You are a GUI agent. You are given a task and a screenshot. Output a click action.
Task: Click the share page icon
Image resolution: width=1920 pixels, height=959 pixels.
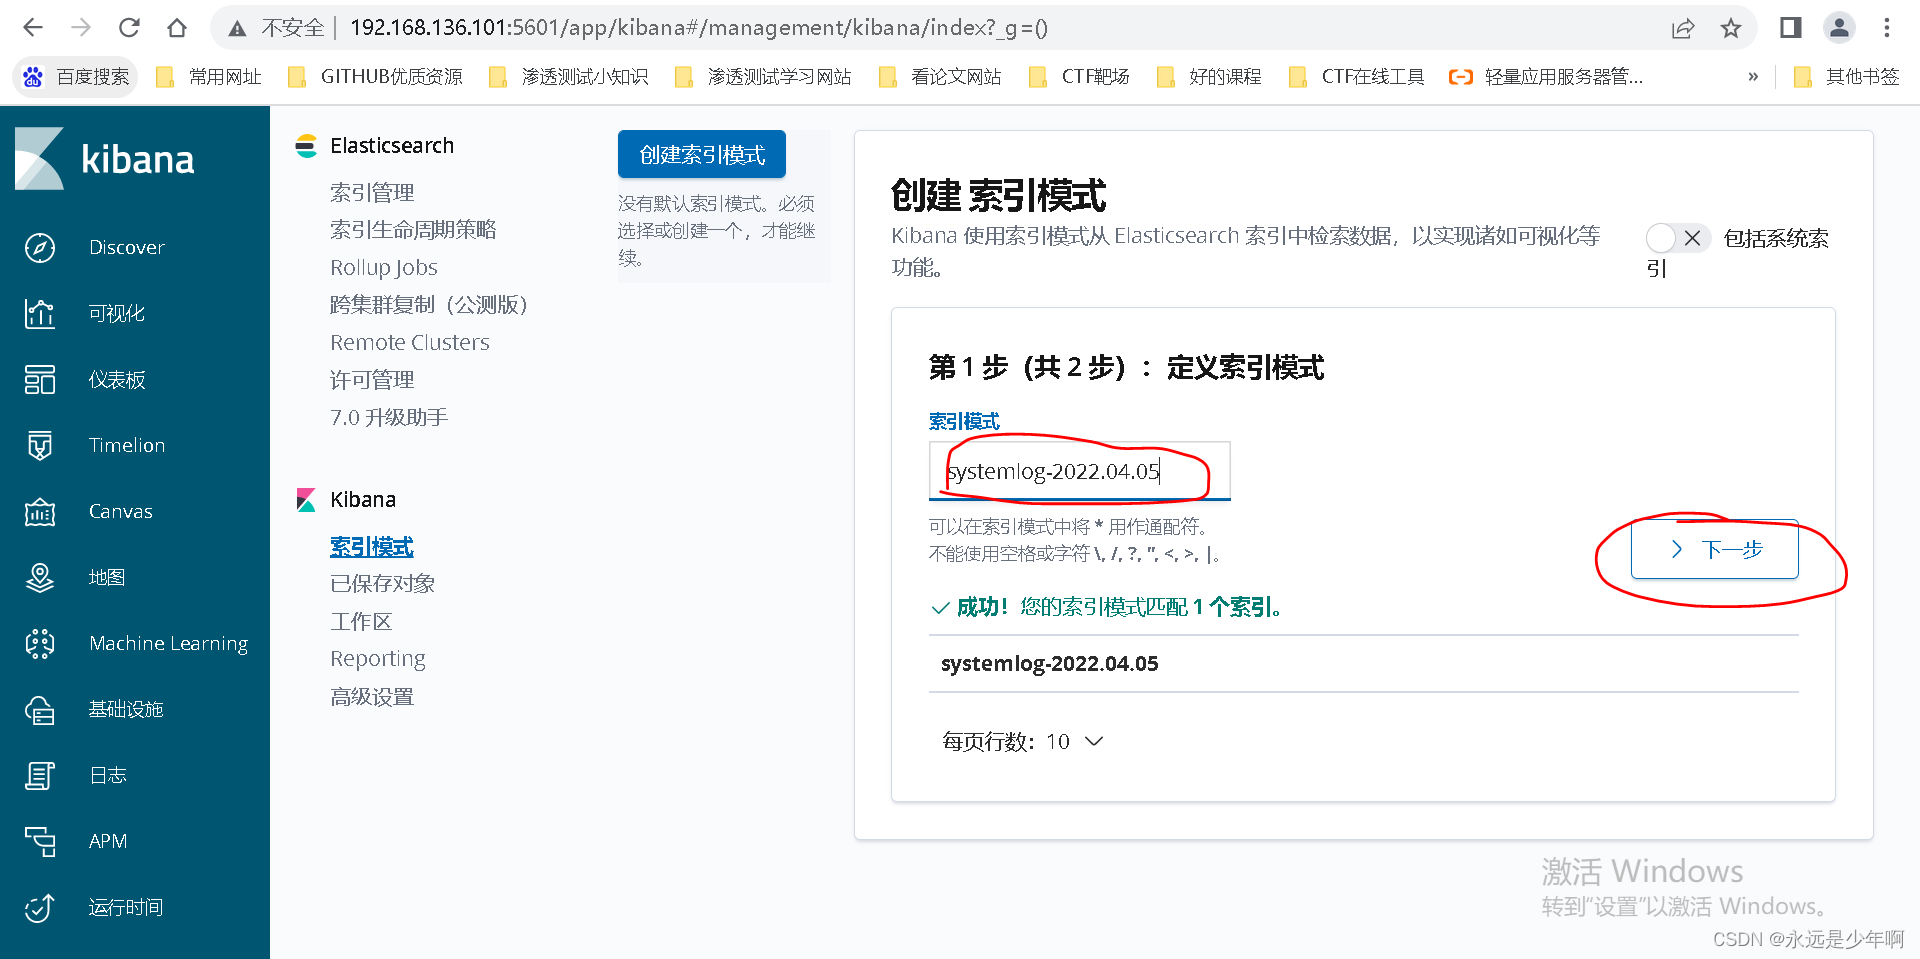pos(1683,28)
